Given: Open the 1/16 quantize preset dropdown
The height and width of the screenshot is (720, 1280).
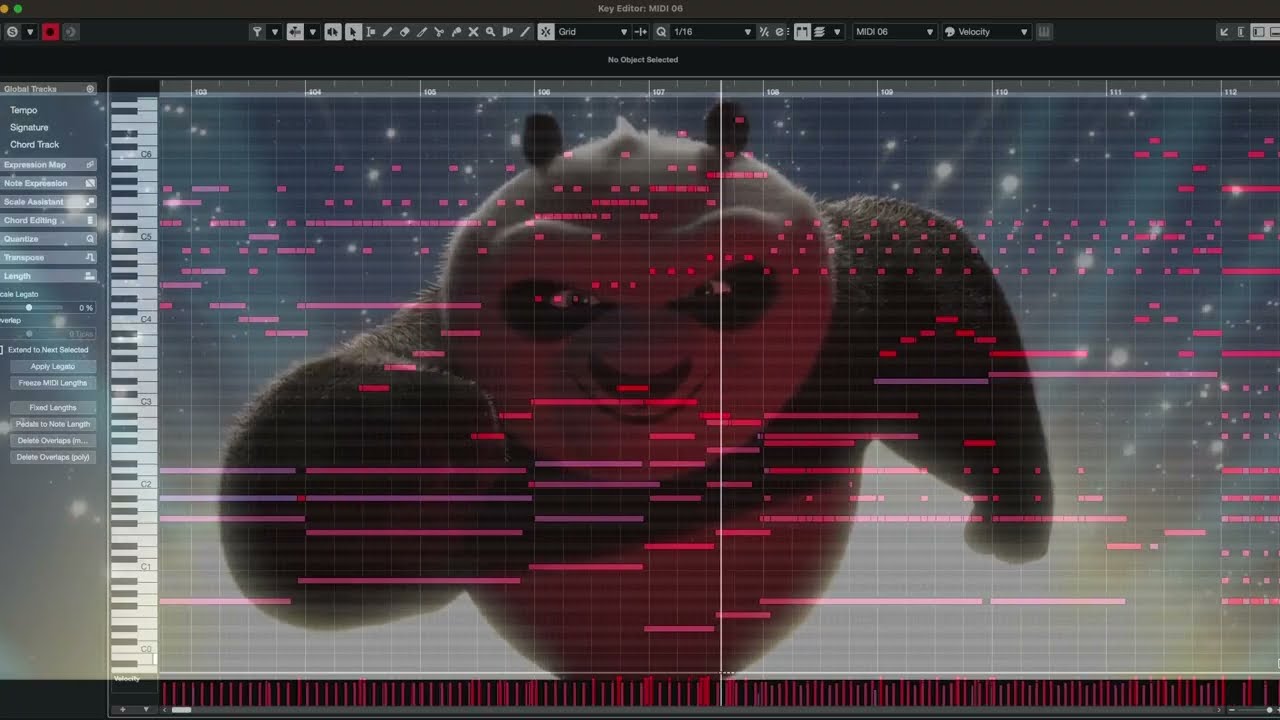Looking at the screenshot, I should pos(712,32).
